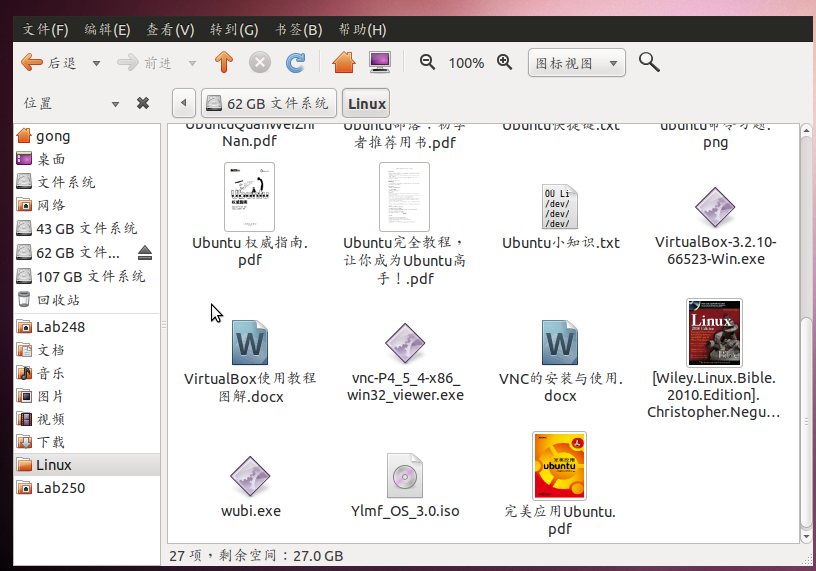Select the VirtualBox-3.2.10-66523-Win.exe icon
This screenshot has height=571, width=816.
tap(715, 207)
